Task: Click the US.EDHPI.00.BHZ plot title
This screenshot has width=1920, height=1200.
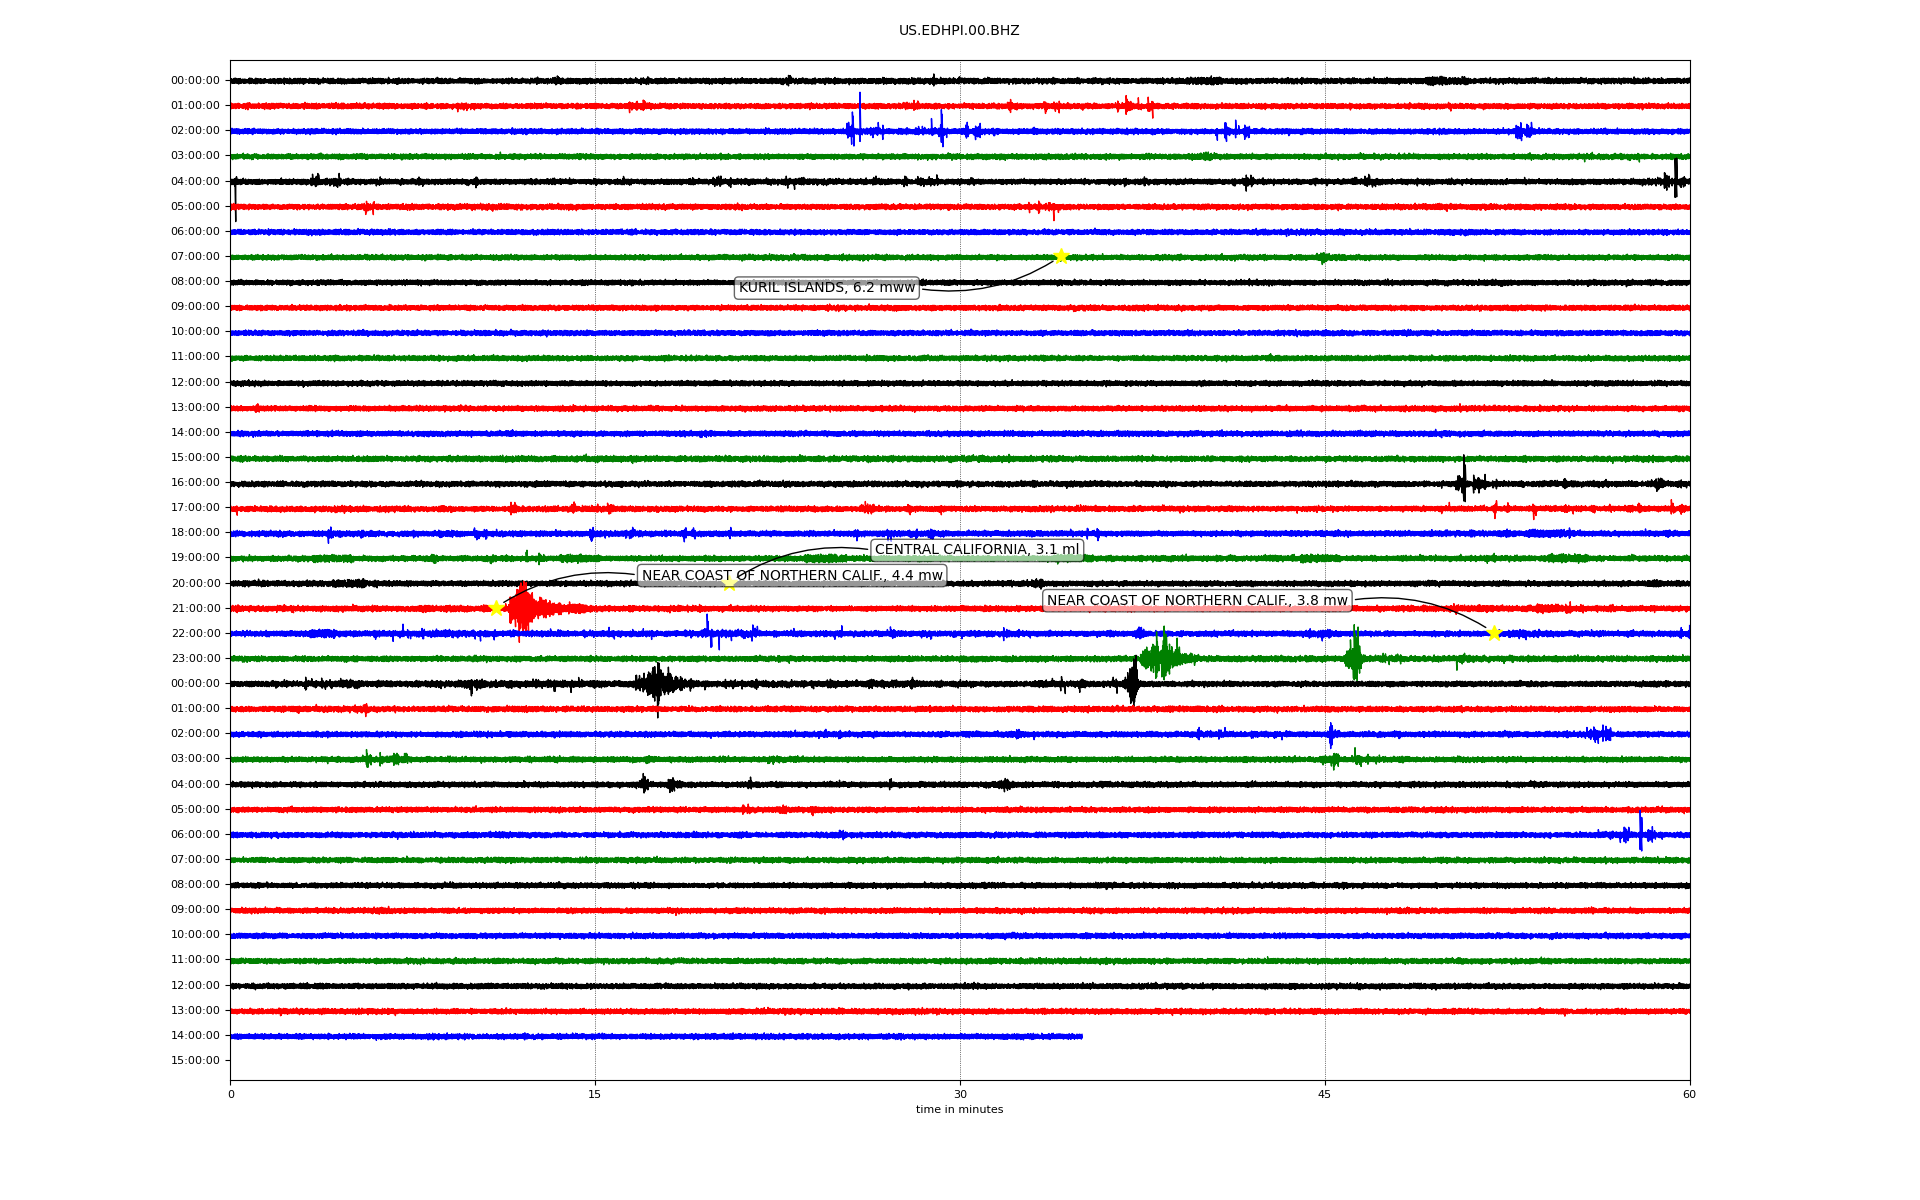Action: pos(958,31)
